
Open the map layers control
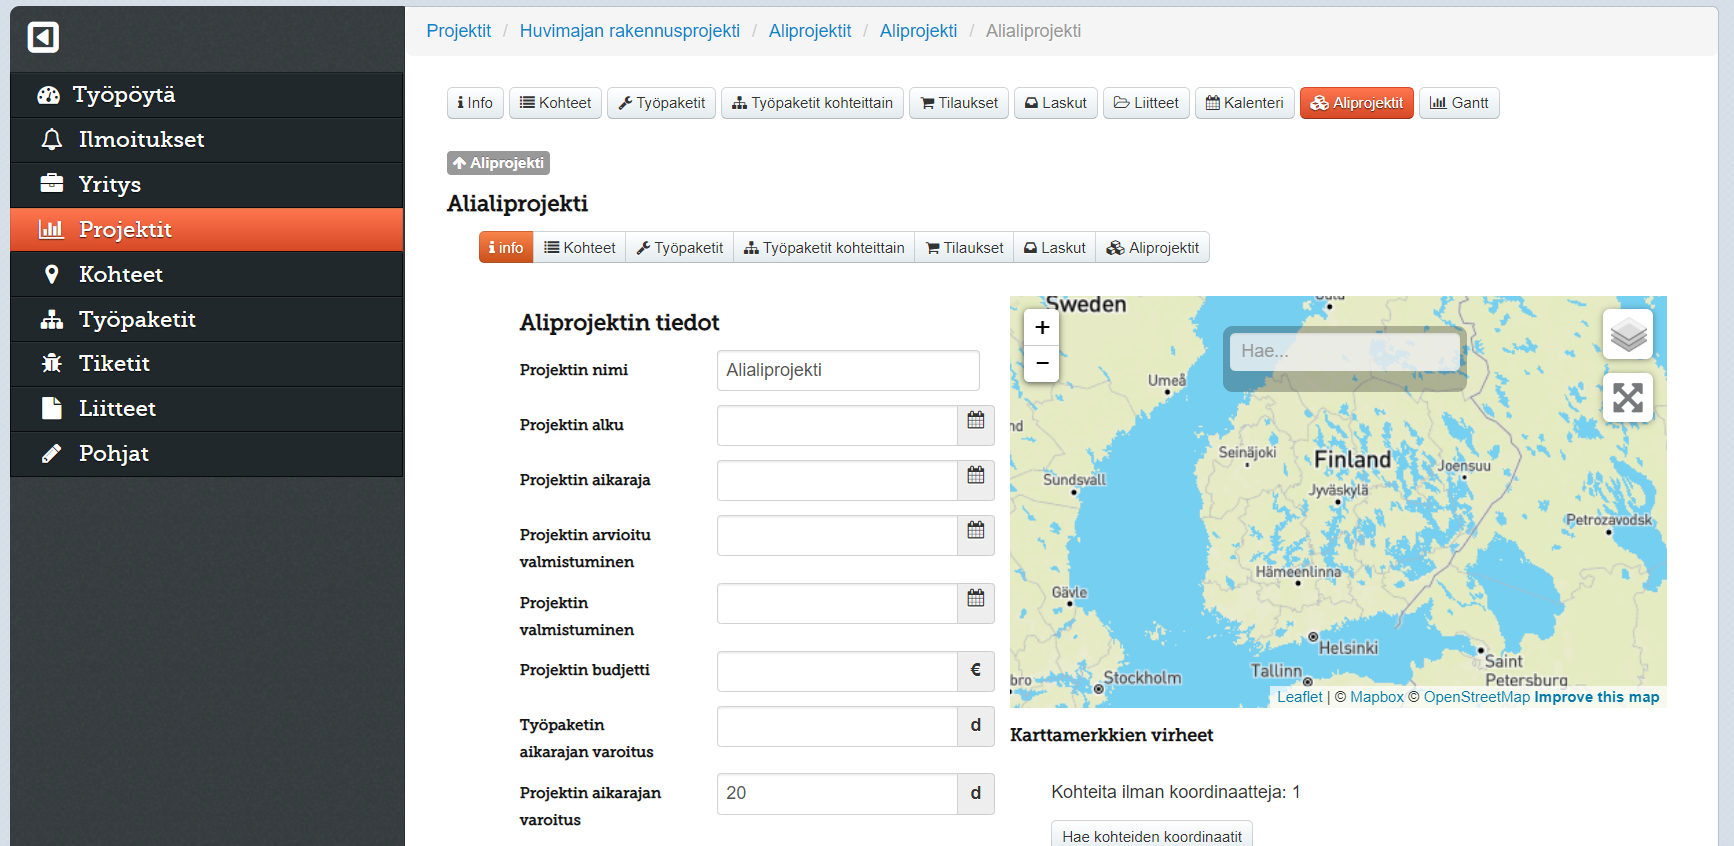pyautogui.click(x=1627, y=334)
